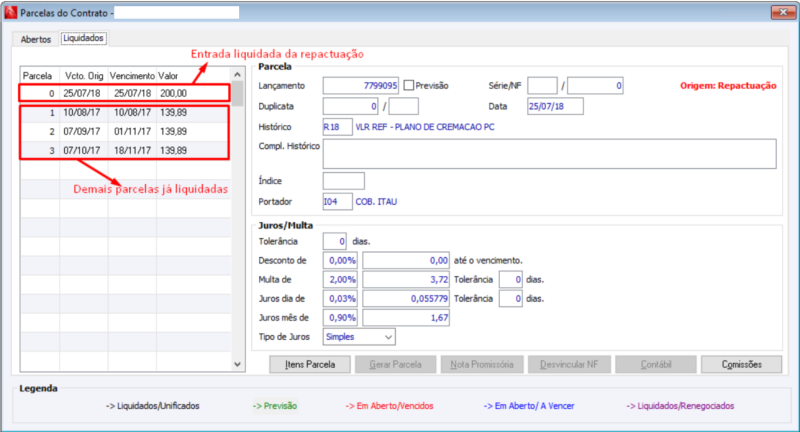800x432 pixels.
Task: Click the Em Aberto/Vencidos legend entry
Action: coord(389,406)
